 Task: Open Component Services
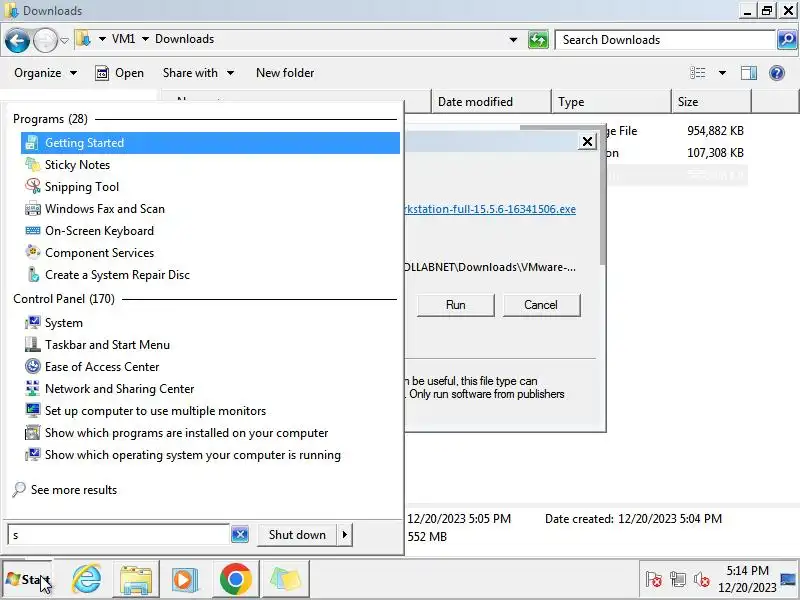[x=99, y=253]
